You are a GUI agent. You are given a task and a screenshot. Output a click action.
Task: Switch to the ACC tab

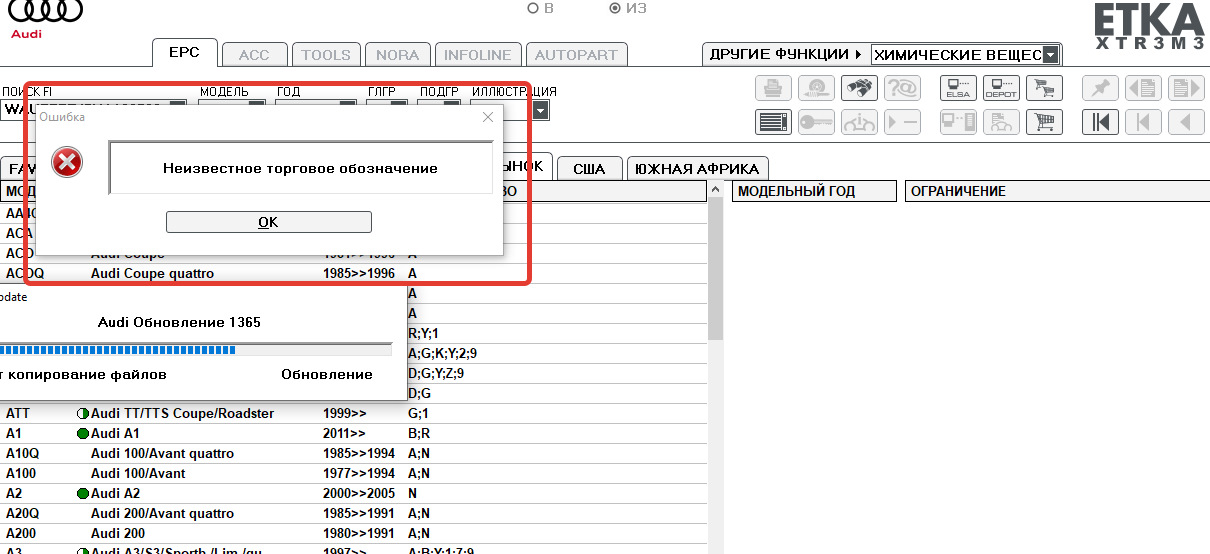pos(255,55)
